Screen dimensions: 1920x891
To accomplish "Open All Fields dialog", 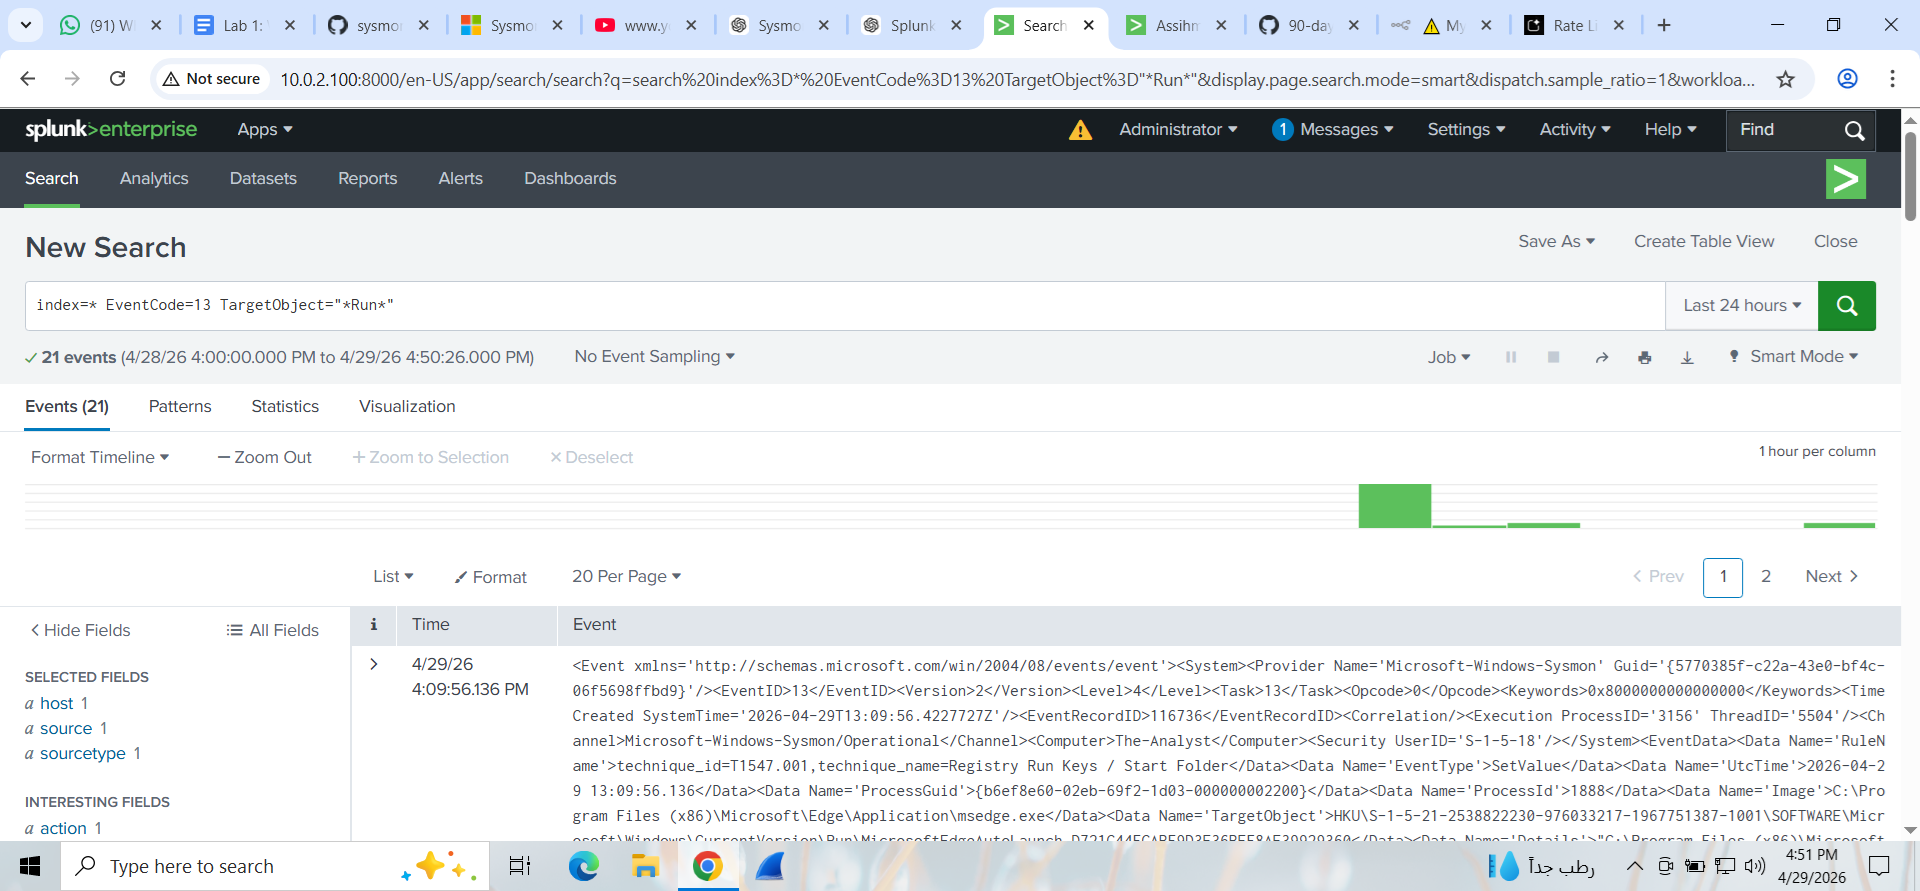I will click(273, 630).
